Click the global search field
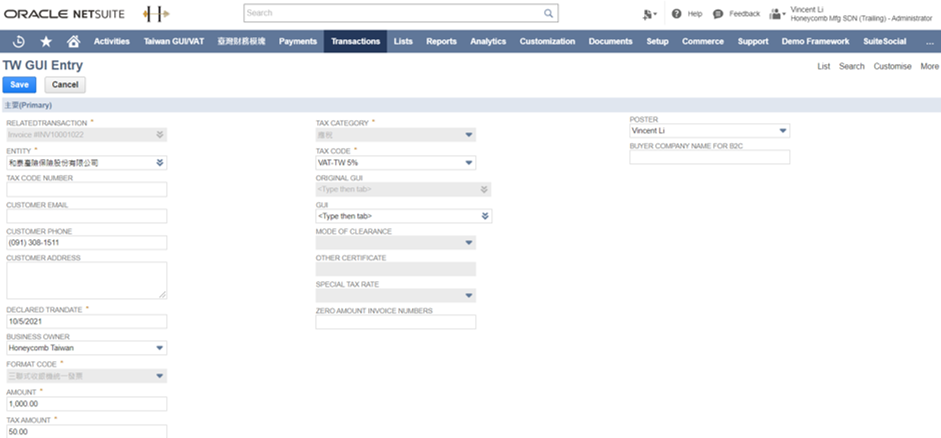Image resolution: width=941 pixels, height=438 pixels. click(x=393, y=13)
